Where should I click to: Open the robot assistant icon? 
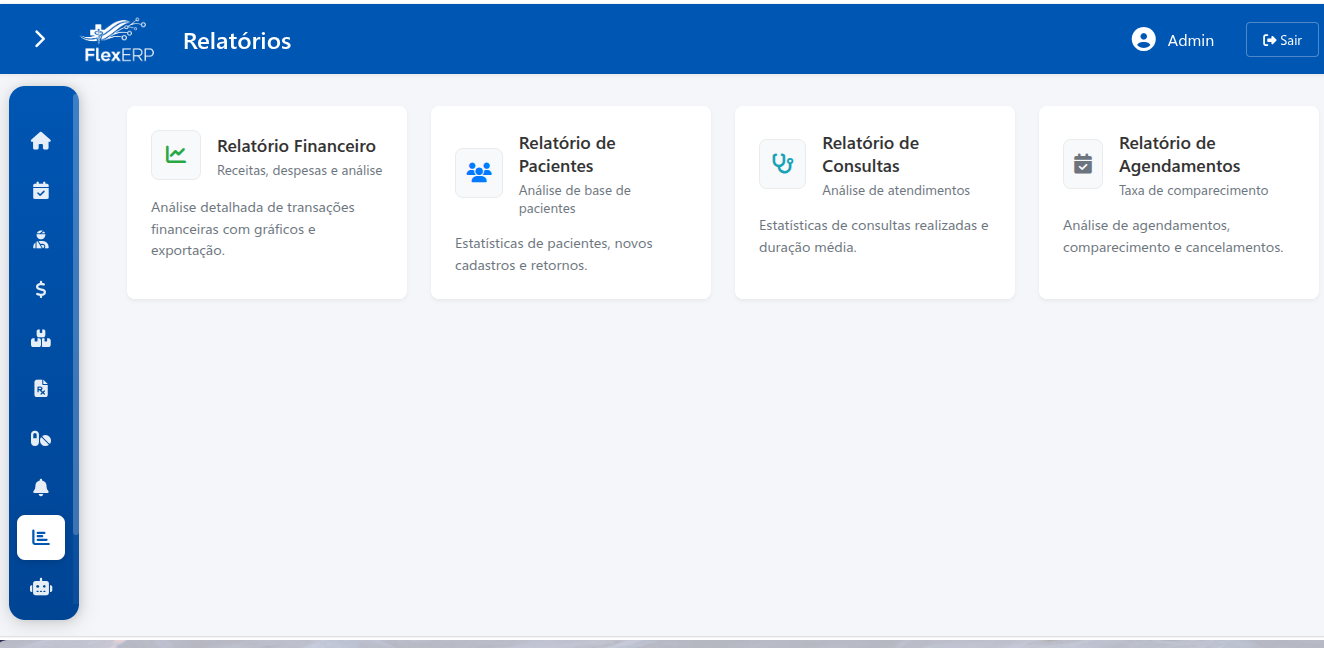(41, 587)
